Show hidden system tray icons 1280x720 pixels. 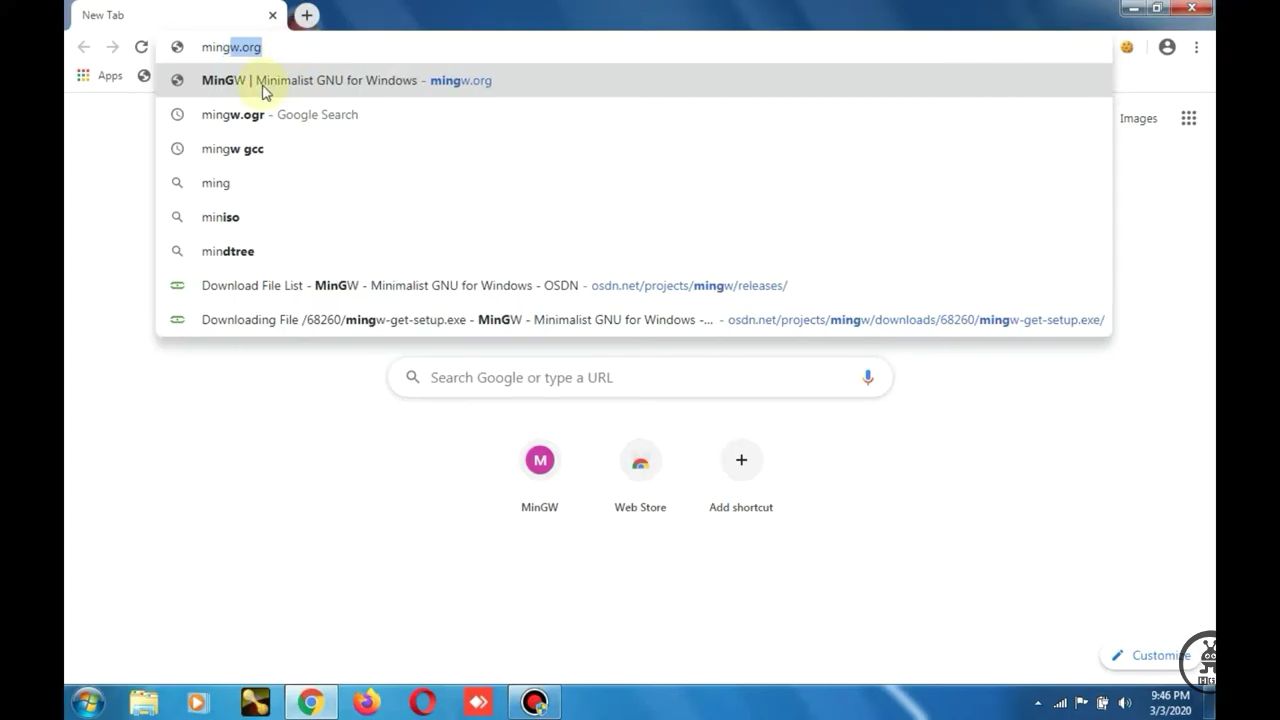tap(1038, 703)
